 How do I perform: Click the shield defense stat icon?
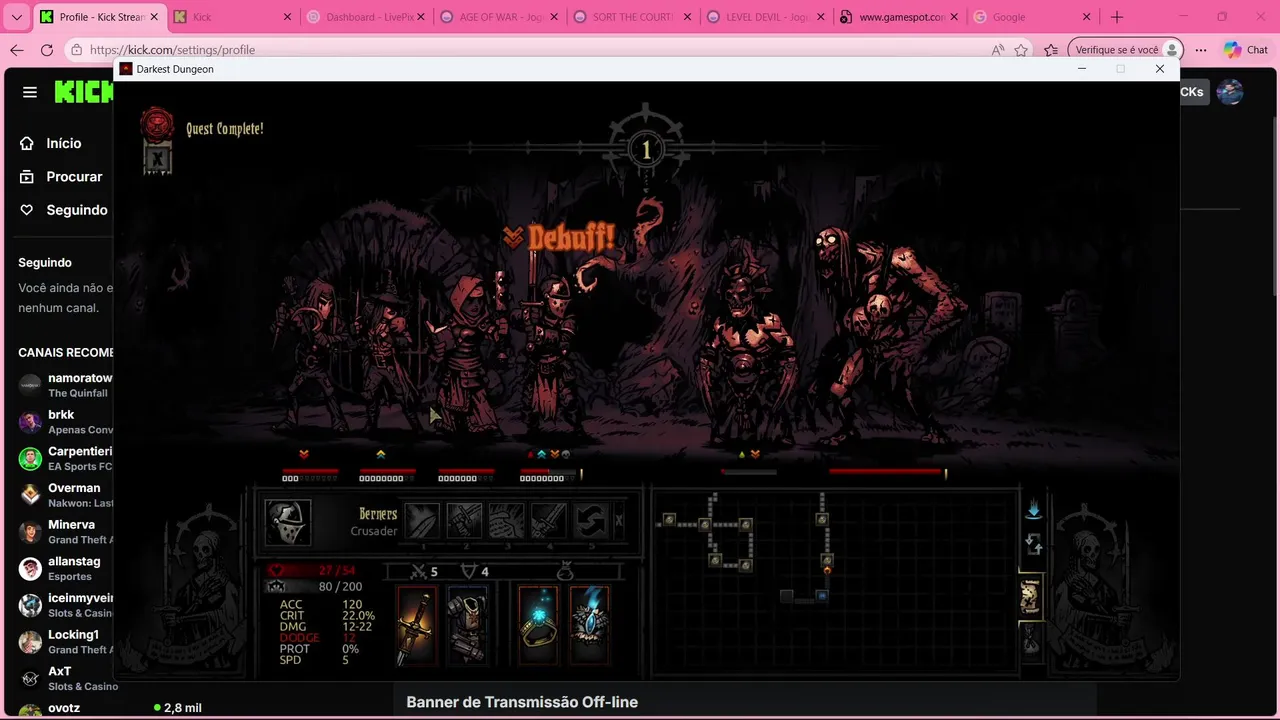click(x=468, y=572)
